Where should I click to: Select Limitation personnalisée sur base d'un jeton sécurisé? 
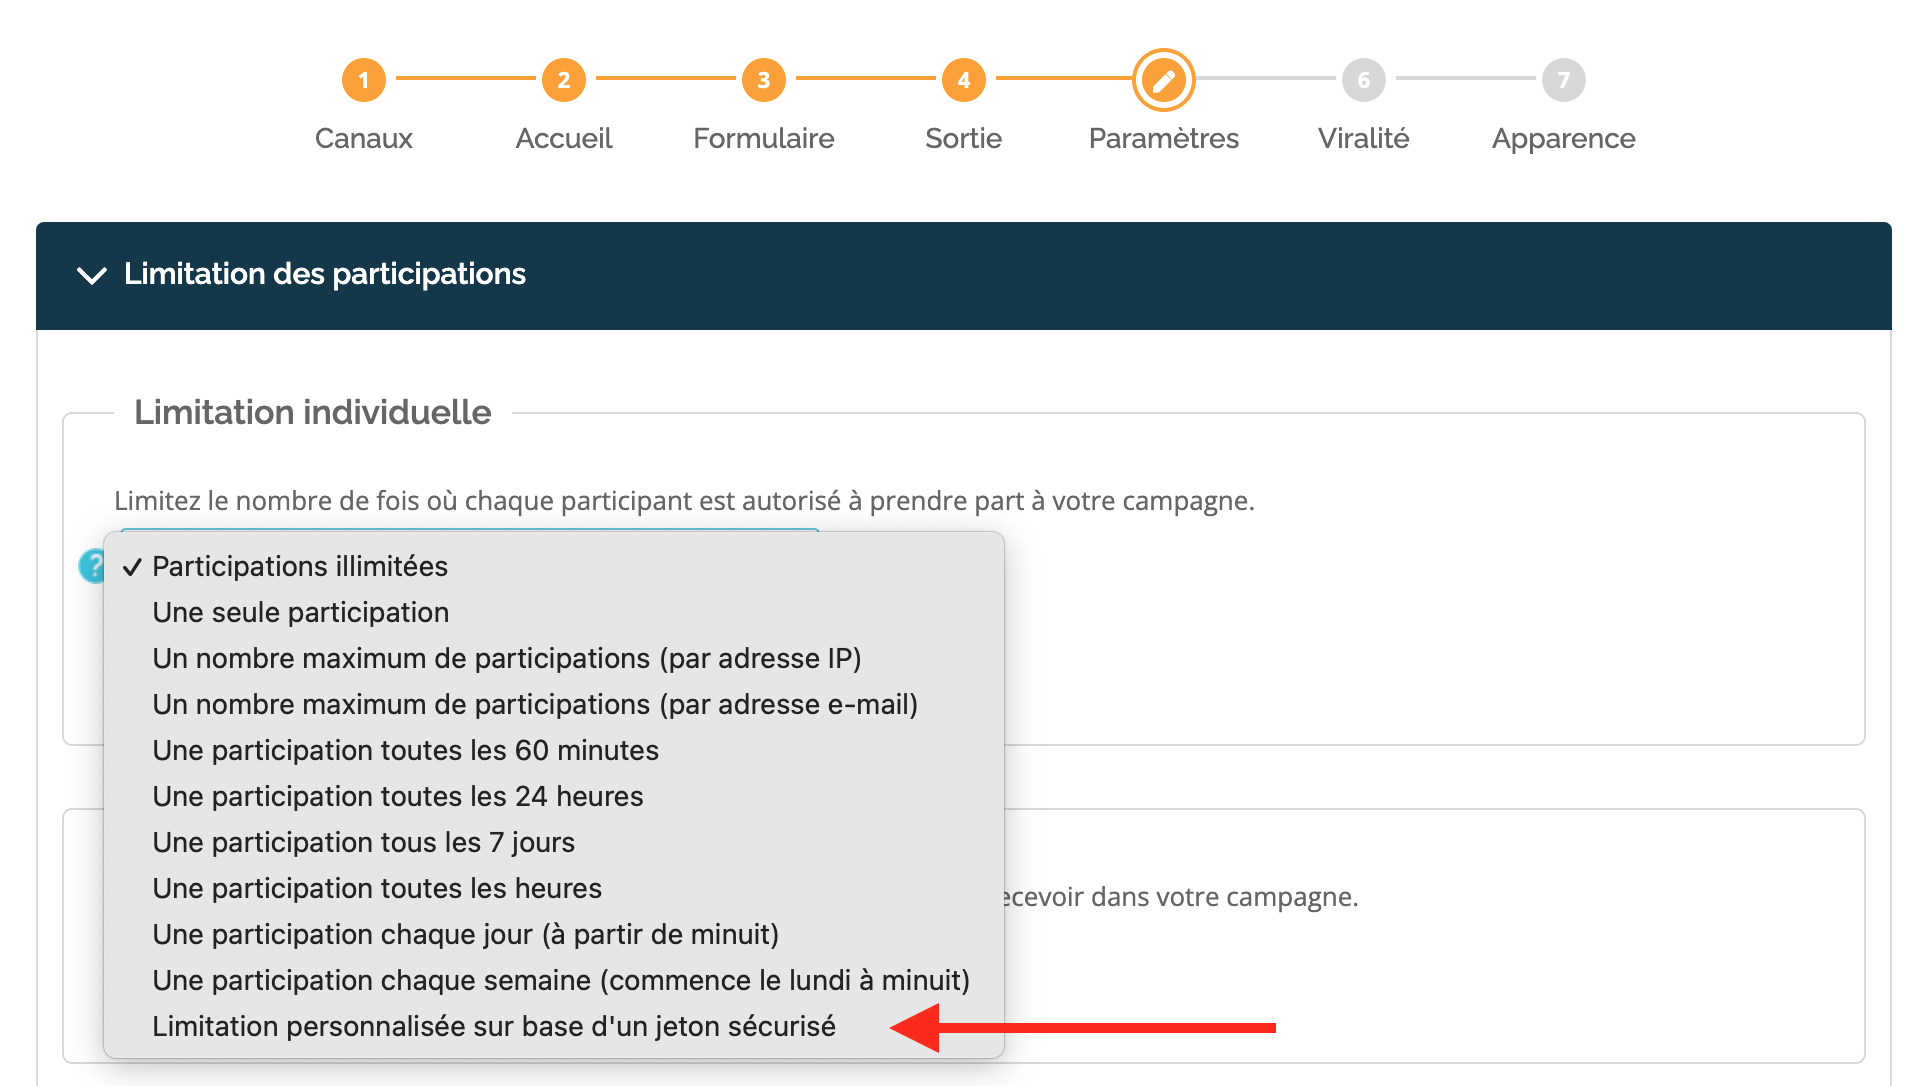click(x=554, y=1026)
